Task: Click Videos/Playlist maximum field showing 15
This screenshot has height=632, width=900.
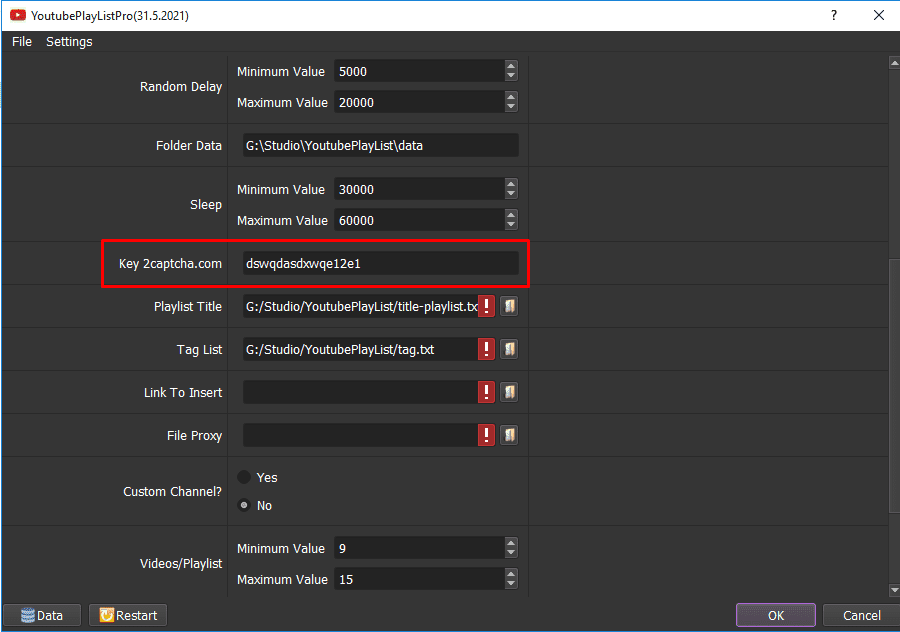Action: pos(420,579)
